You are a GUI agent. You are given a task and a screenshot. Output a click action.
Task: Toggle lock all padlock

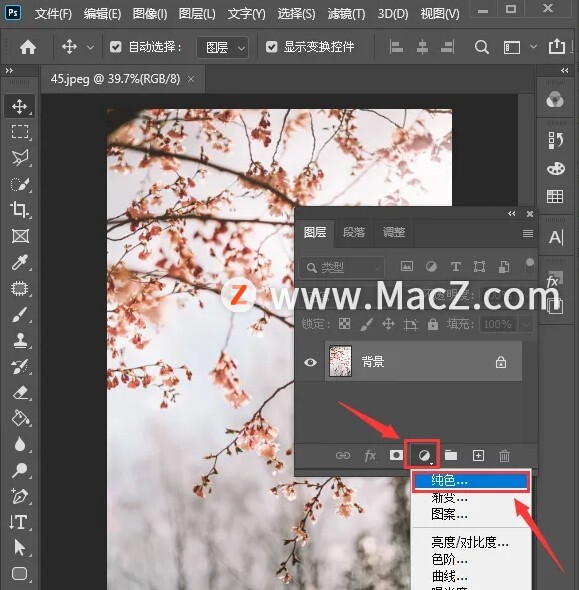(433, 324)
